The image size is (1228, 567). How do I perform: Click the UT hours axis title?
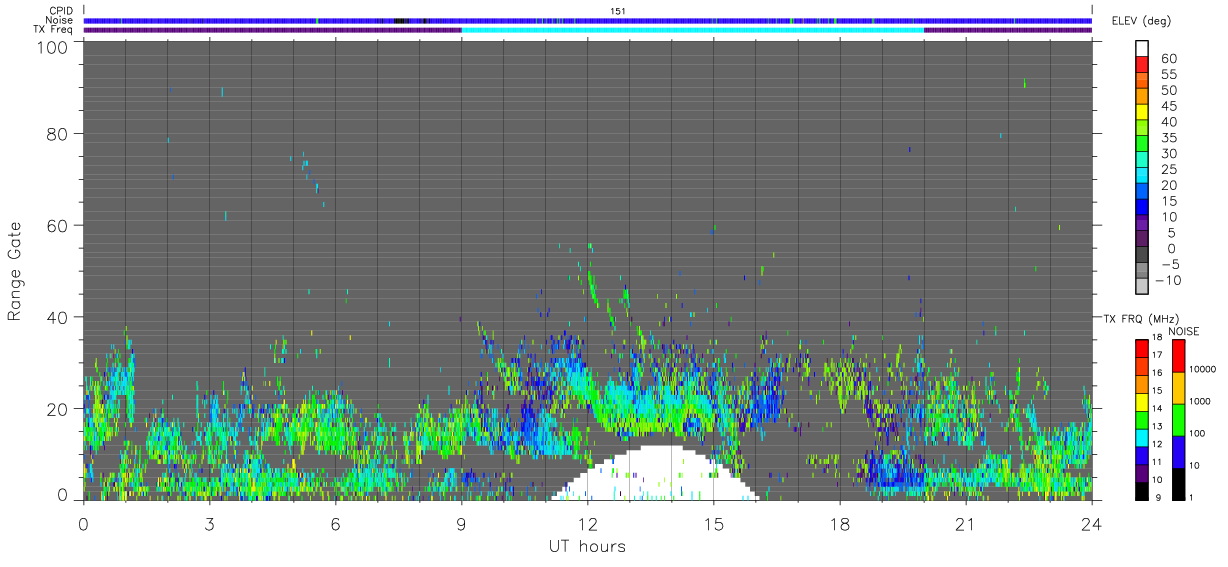click(586, 546)
